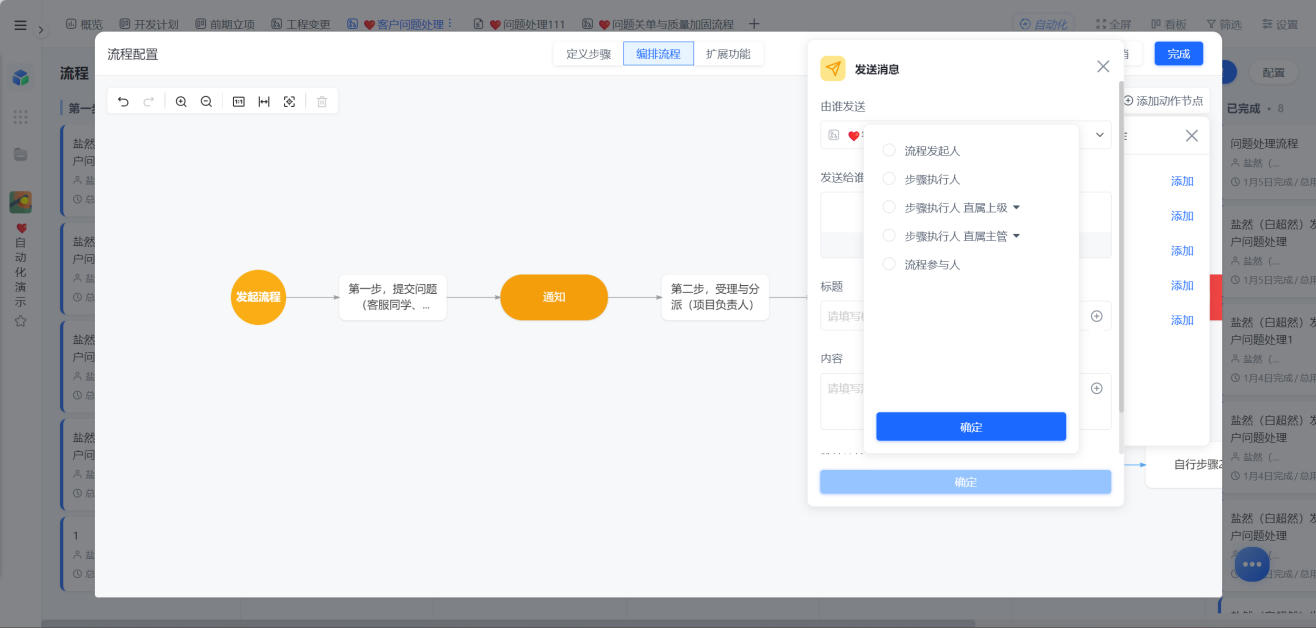Select the 步骤执行人 直属上级 option

point(944,208)
